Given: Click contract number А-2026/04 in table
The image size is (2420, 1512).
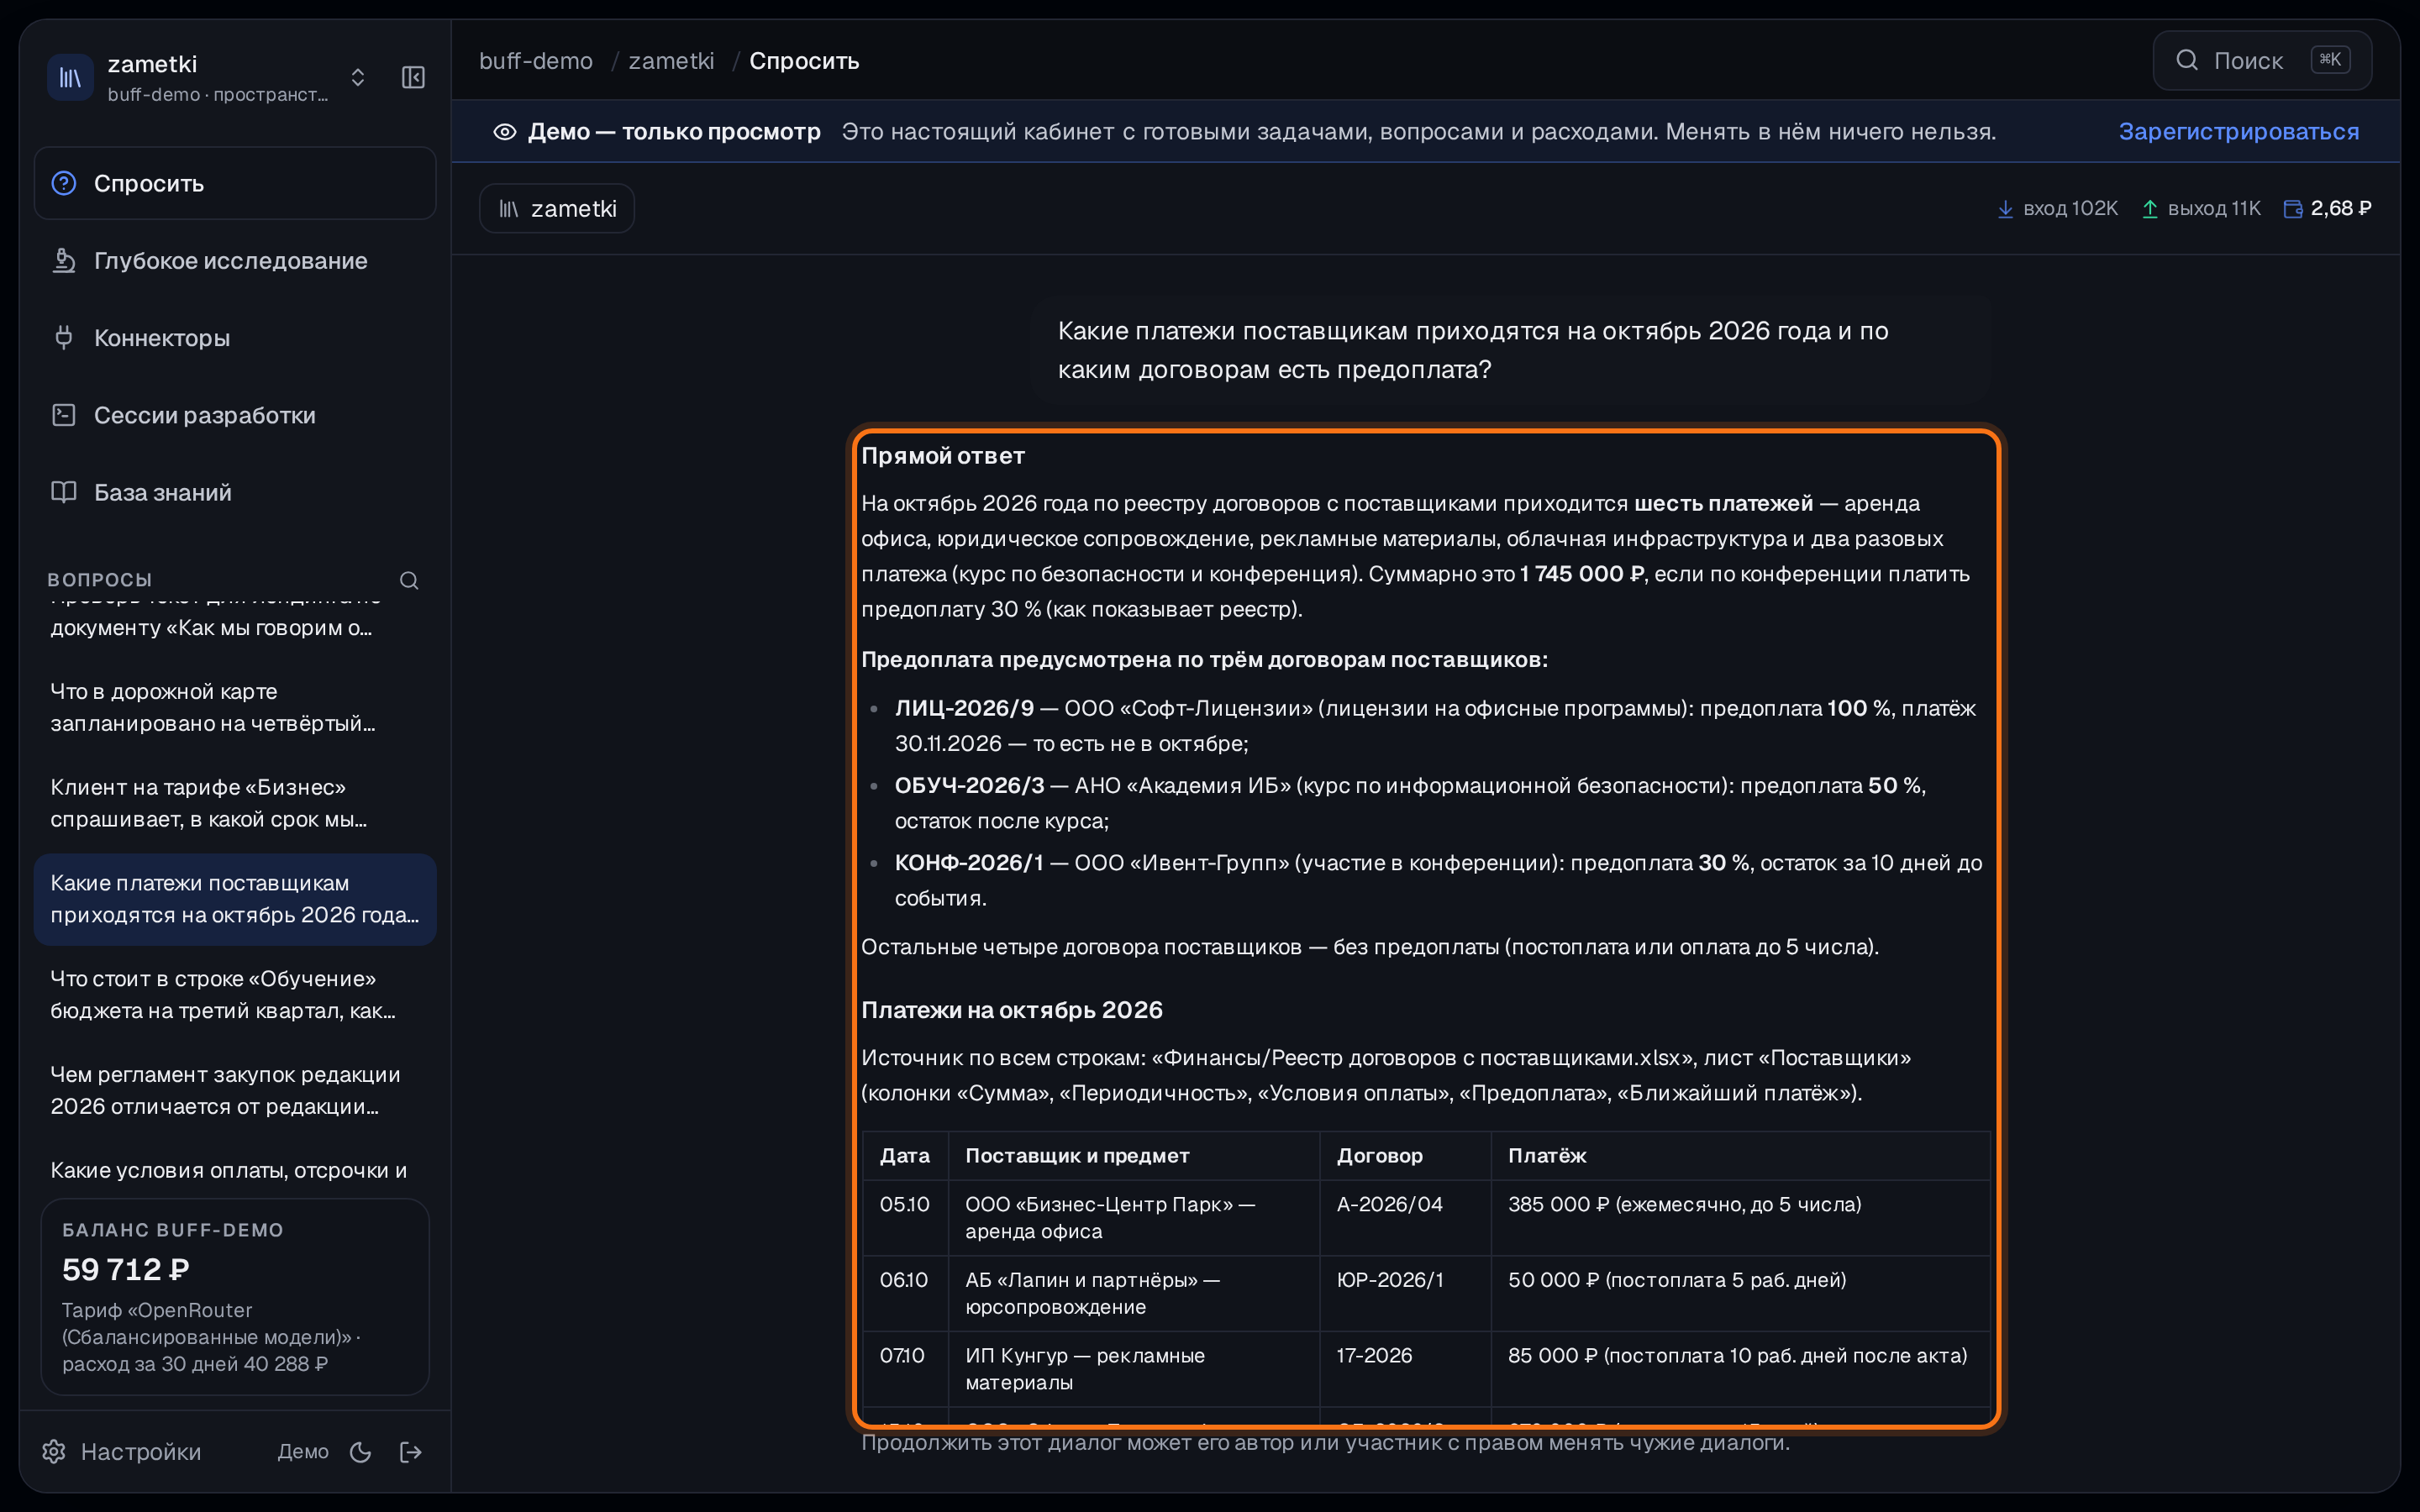Looking at the screenshot, I should pyautogui.click(x=1389, y=1204).
